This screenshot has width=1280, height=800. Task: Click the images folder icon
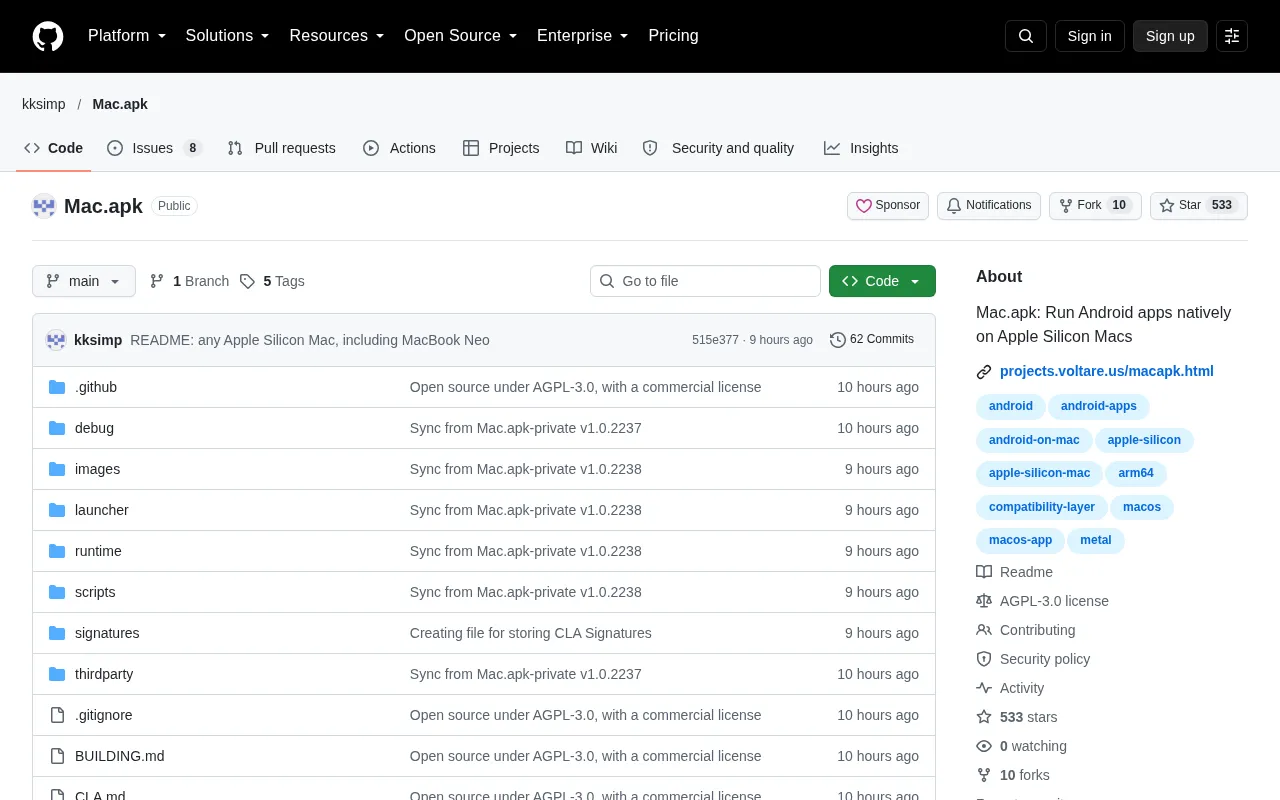tap(57, 469)
